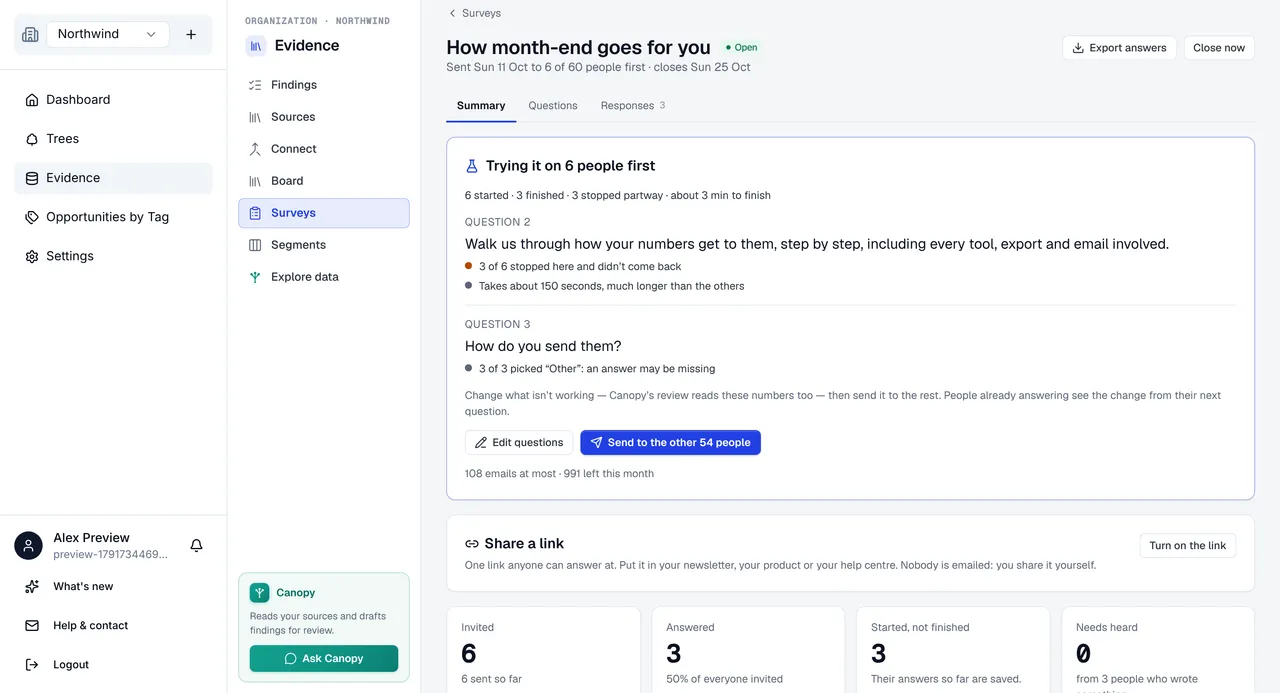Screen dimensions: 1280x693
Task: Click the Open status badge
Action: 742,47
